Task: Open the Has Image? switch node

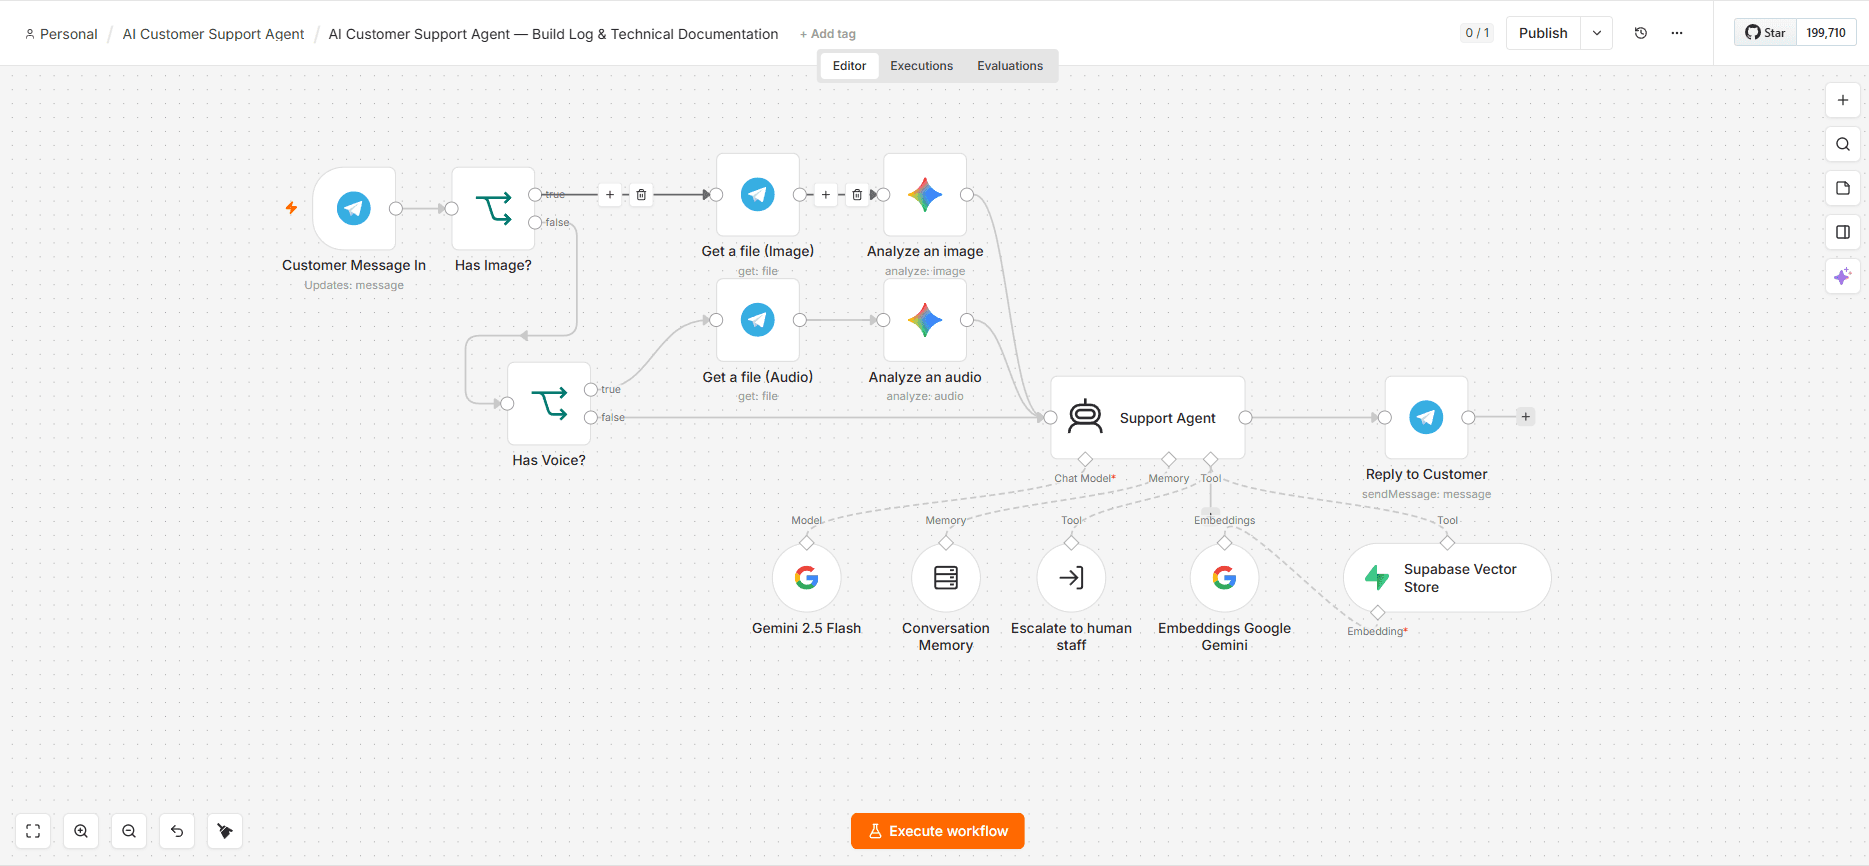Action: coord(493,208)
